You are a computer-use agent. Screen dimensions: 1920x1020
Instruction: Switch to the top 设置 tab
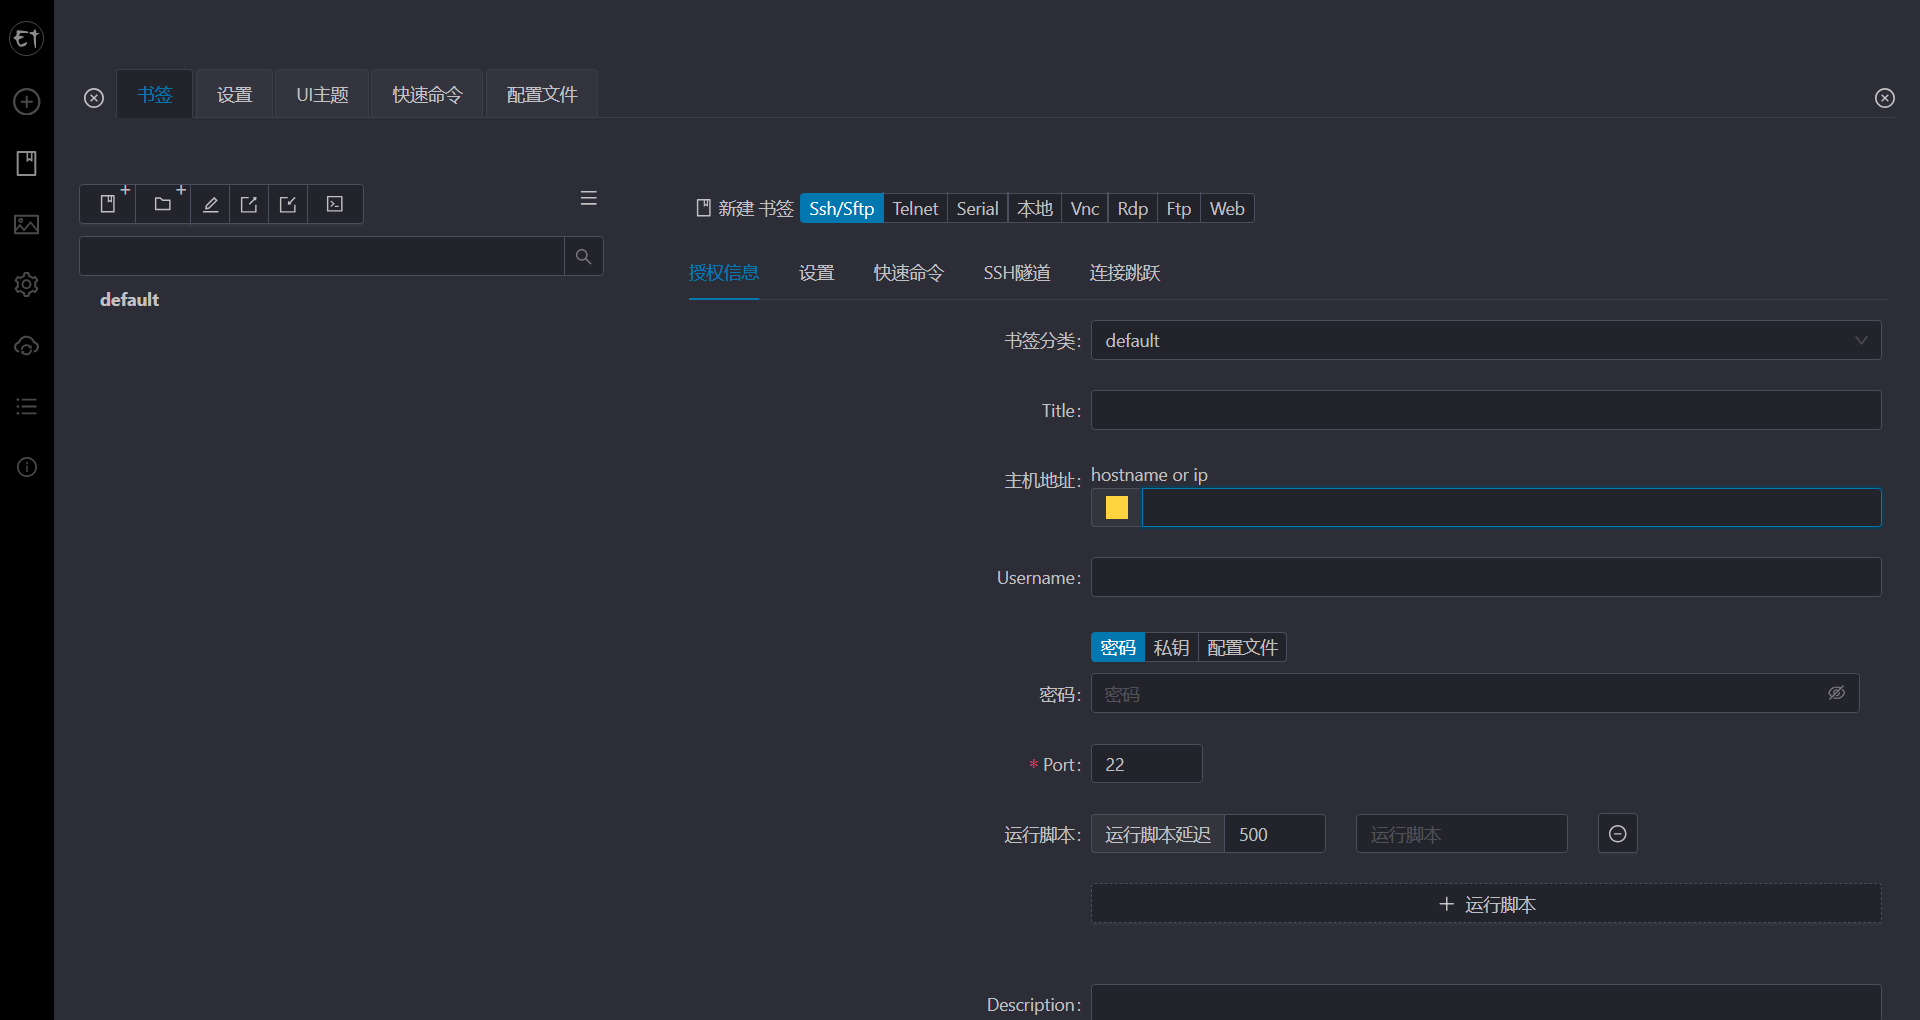click(x=235, y=95)
